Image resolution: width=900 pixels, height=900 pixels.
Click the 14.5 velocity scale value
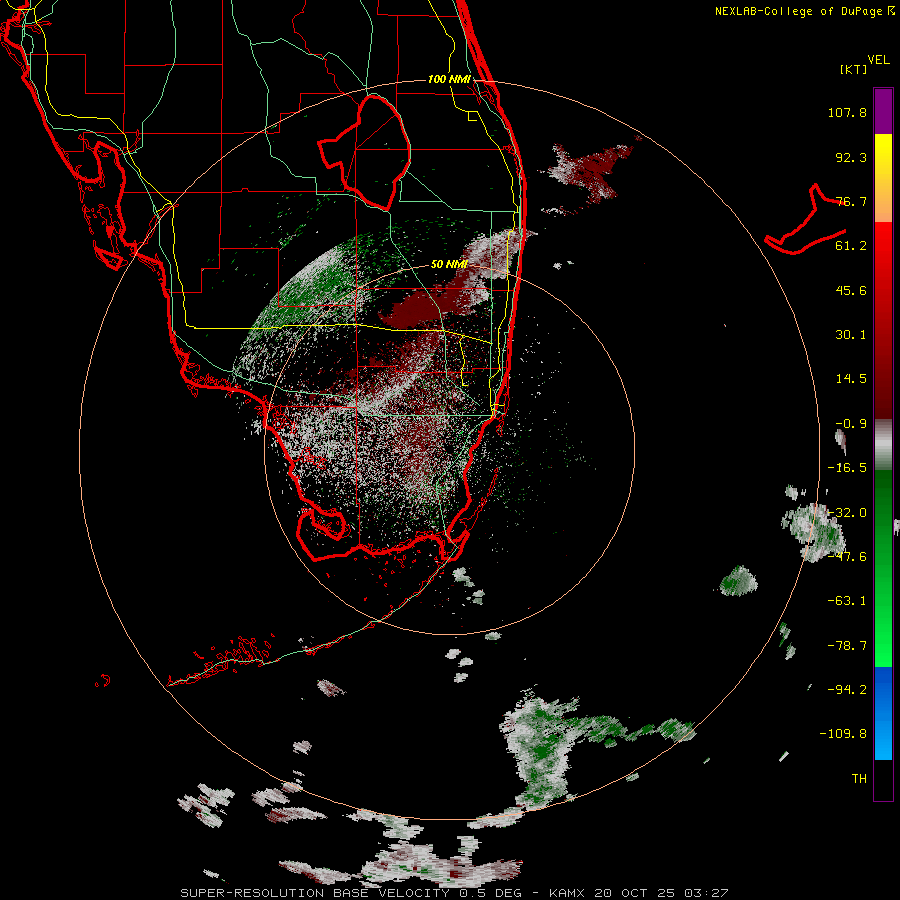coord(851,379)
